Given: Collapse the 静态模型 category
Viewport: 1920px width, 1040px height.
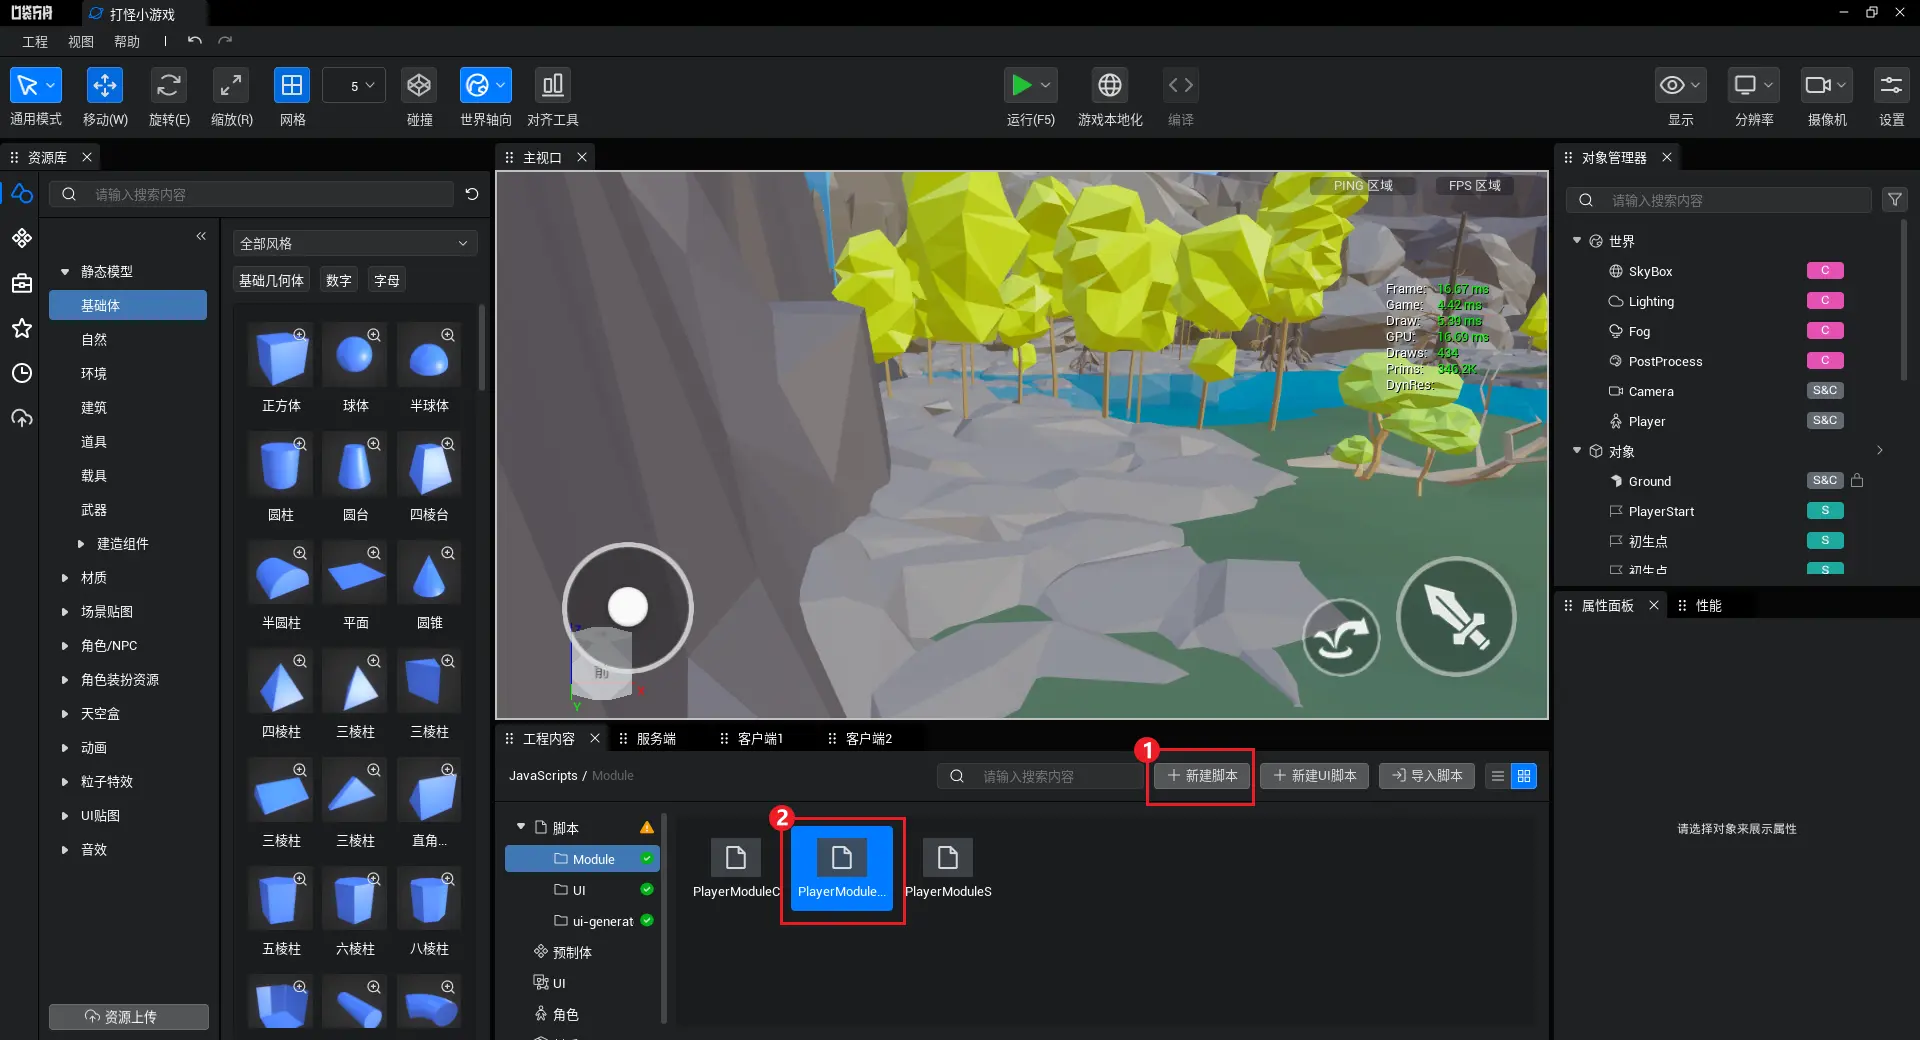Looking at the screenshot, I should coord(65,272).
